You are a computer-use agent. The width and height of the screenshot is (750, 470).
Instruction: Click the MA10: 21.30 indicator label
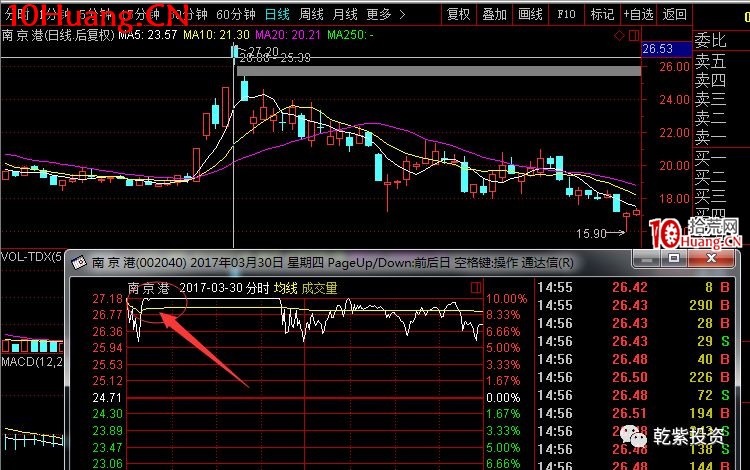coord(216,35)
